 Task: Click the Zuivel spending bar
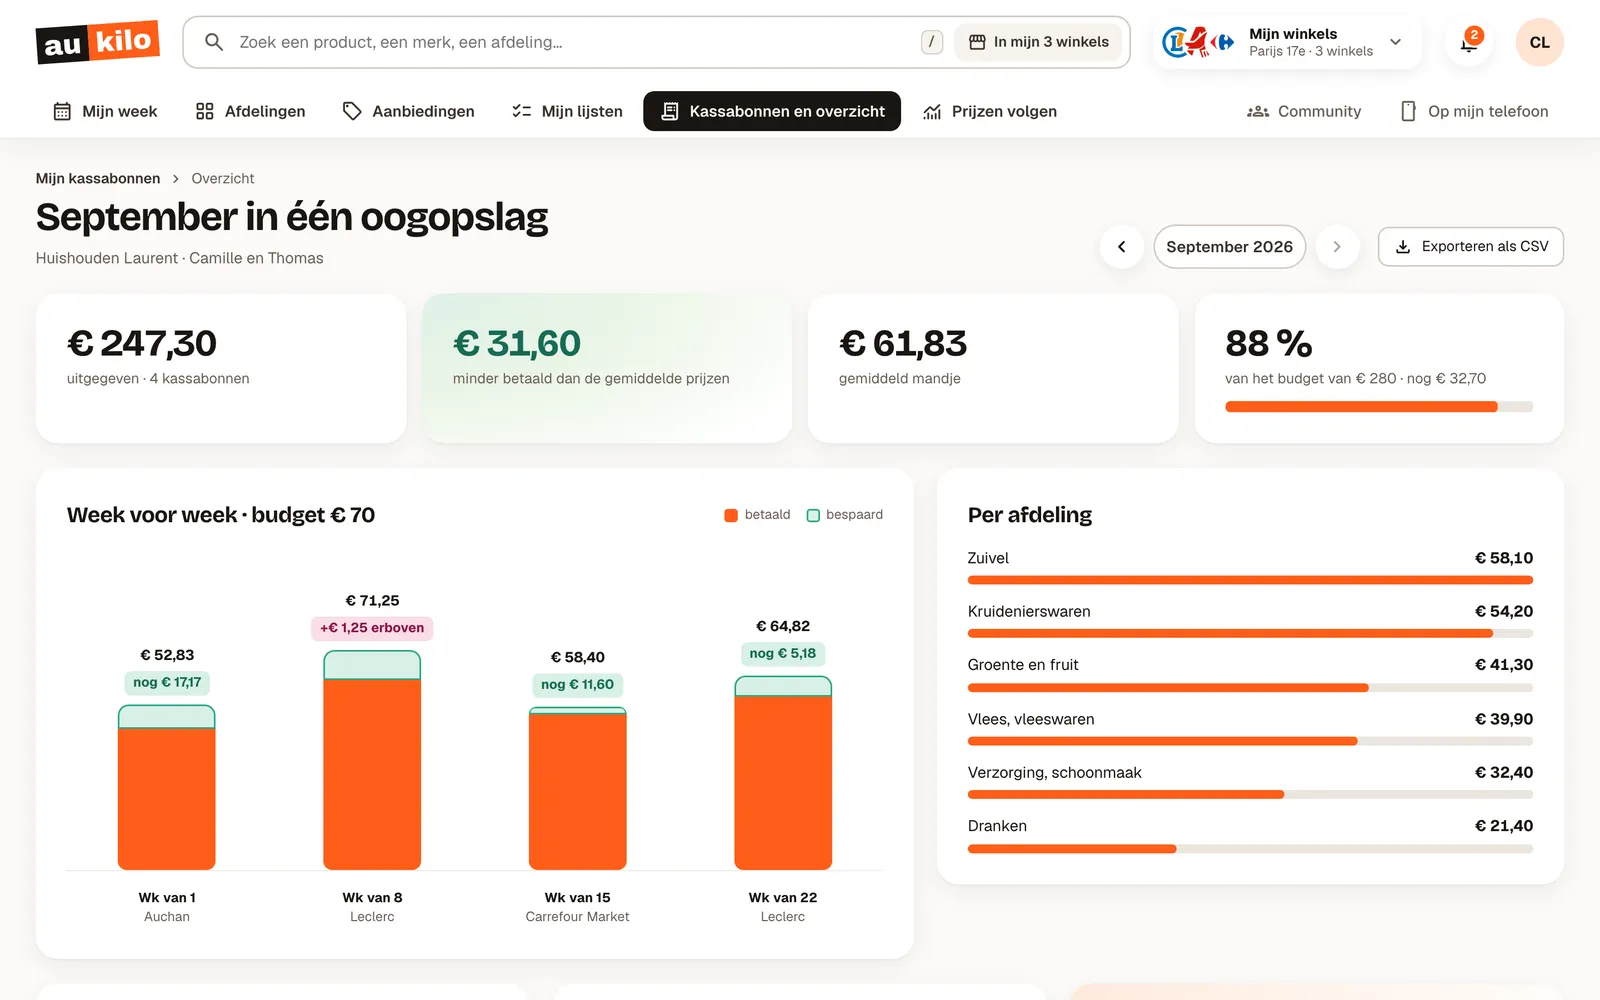(x=1250, y=580)
